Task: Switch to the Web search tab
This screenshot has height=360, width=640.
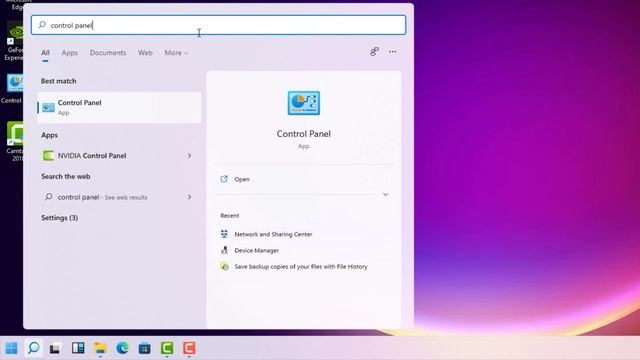Action: click(145, 53)
